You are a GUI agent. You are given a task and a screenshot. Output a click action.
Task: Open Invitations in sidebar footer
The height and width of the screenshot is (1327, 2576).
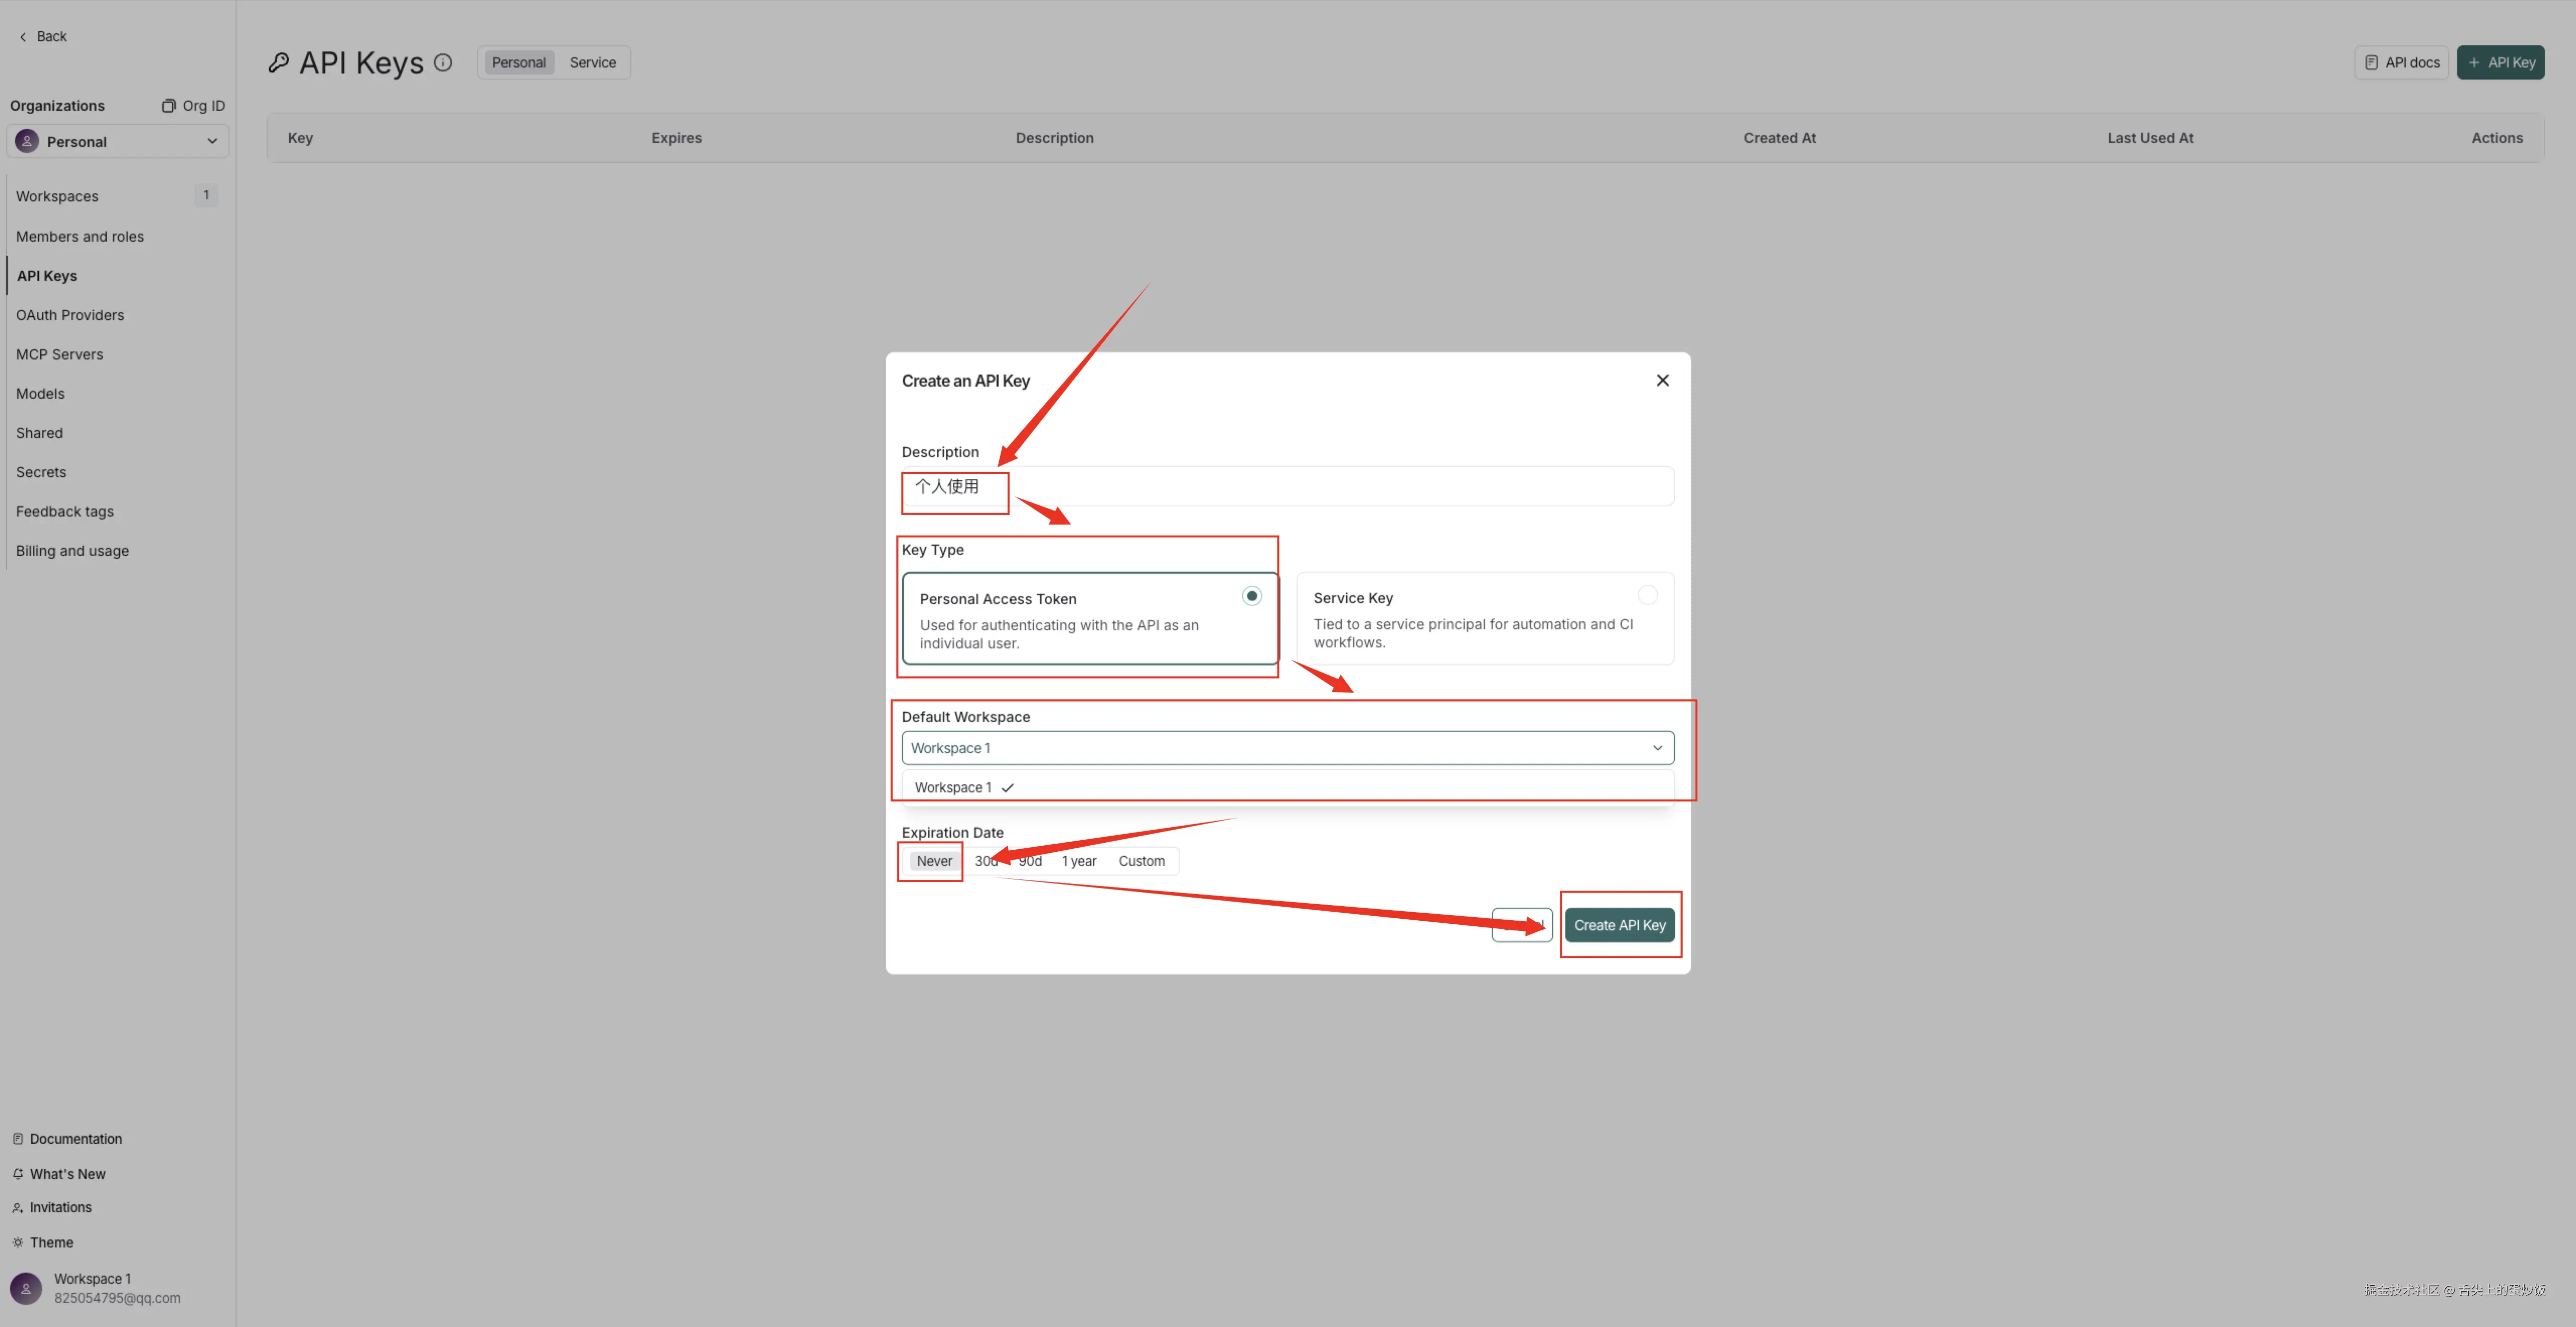tap(60, 1207)
